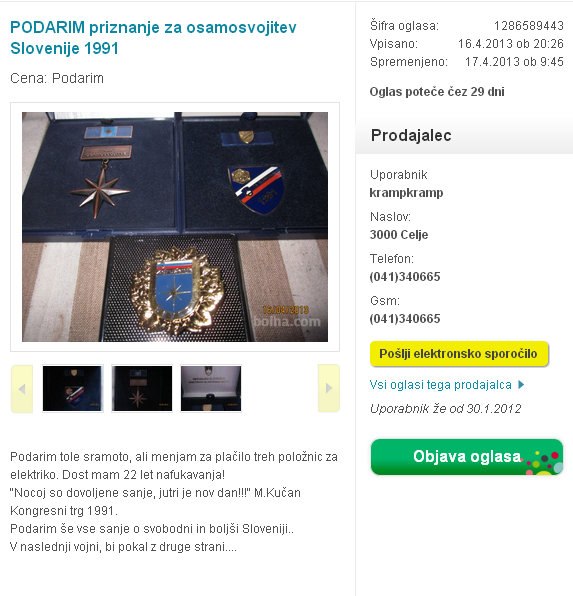Click the address 3000 Celje
The image size is (573, 596).
[399, 235]
